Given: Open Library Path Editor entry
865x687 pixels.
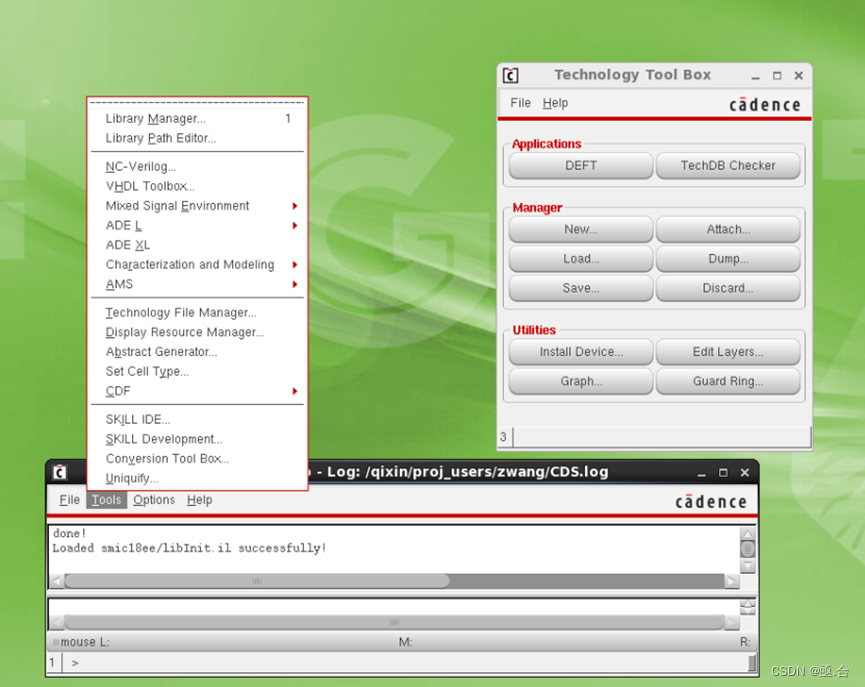Looking at the screenshot, I should coord(197,138).
